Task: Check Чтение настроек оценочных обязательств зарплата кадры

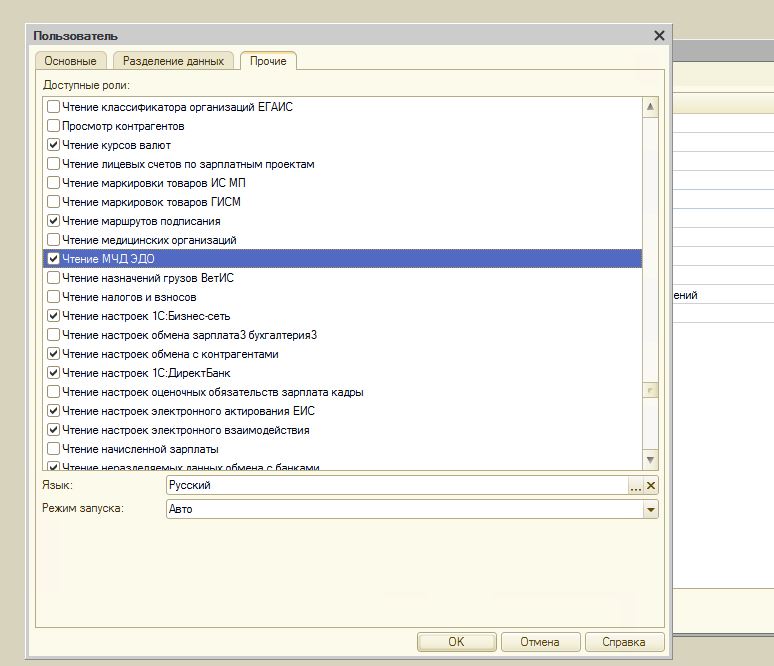Action: (53, 392)
